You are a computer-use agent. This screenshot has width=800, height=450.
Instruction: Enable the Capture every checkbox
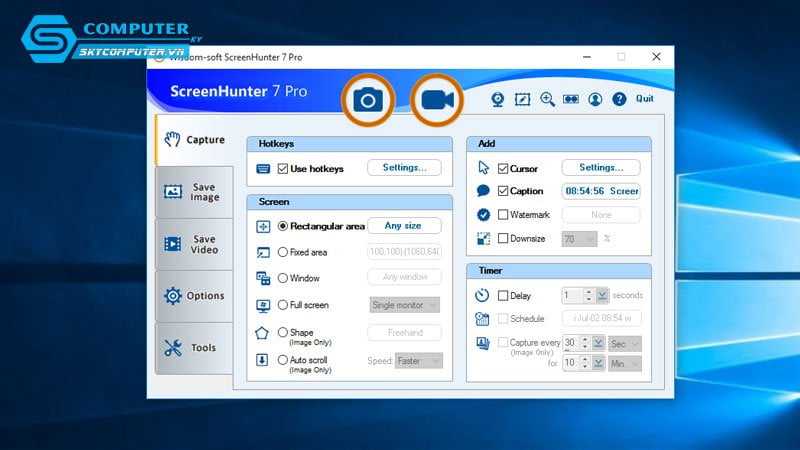click(503, 342)
